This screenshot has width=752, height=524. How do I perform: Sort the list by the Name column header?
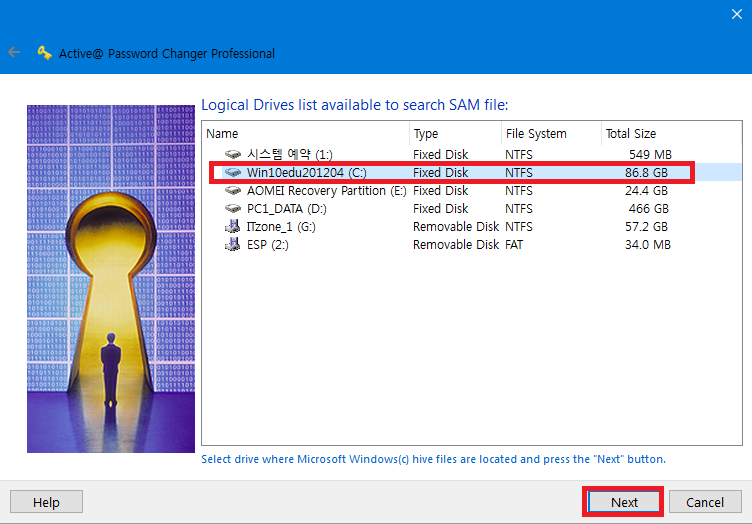click(x=307, y=133)
